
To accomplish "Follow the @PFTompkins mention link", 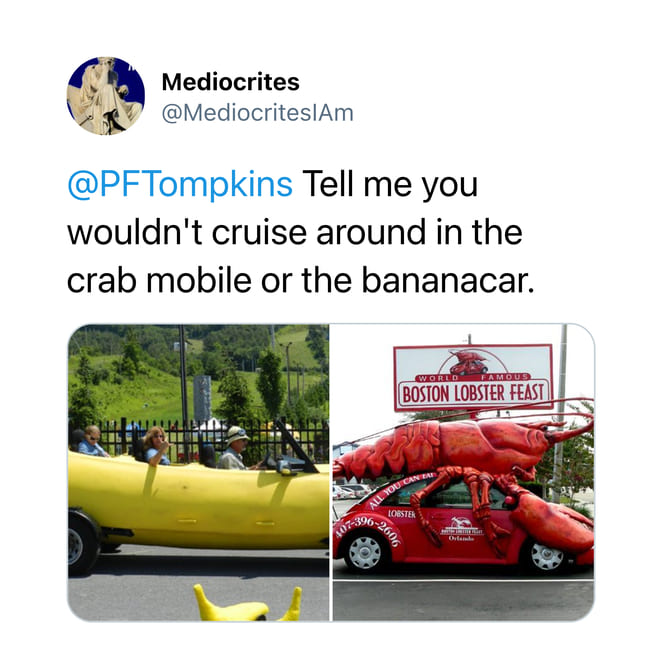I will click(180, 184).
